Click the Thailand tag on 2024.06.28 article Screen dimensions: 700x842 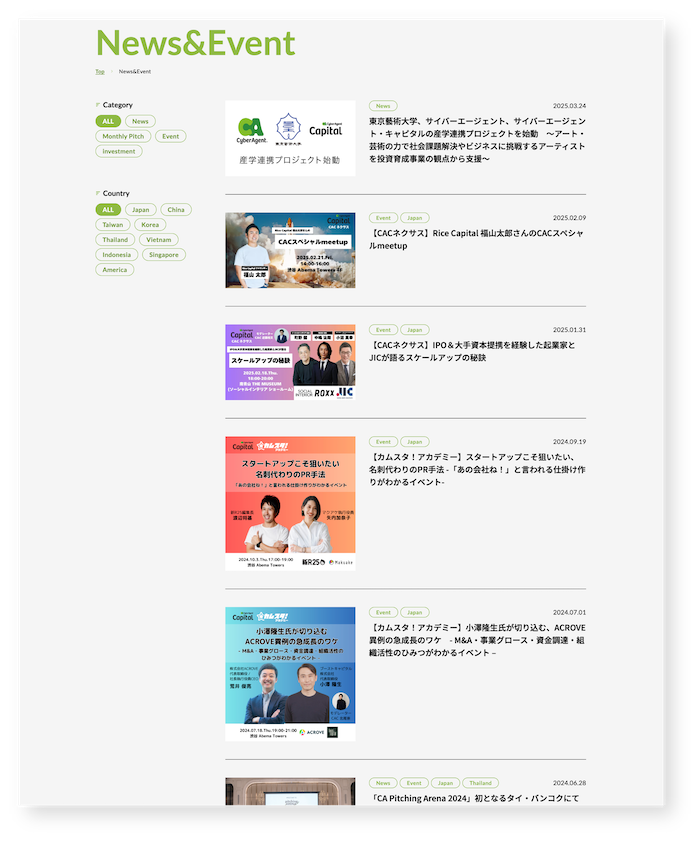coord(480,783)
